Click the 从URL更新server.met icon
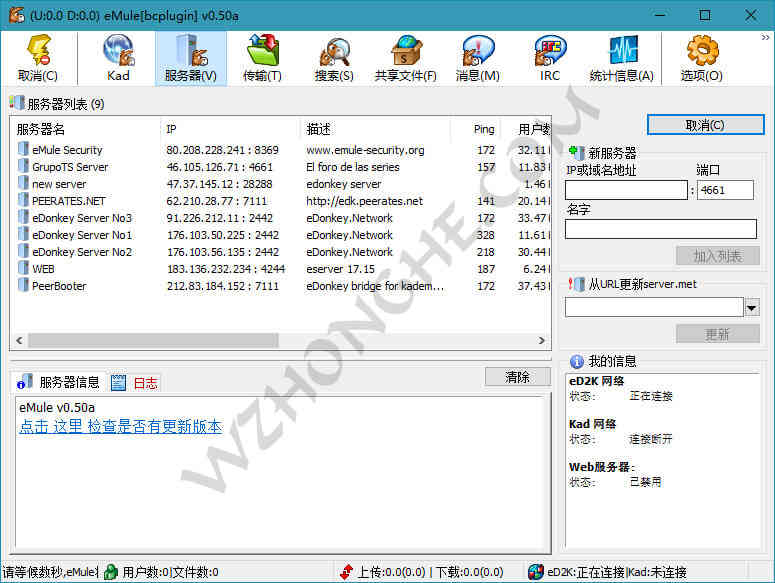Image resolution: width=775 pixels, height=583 pixels. tap(576, 284)
